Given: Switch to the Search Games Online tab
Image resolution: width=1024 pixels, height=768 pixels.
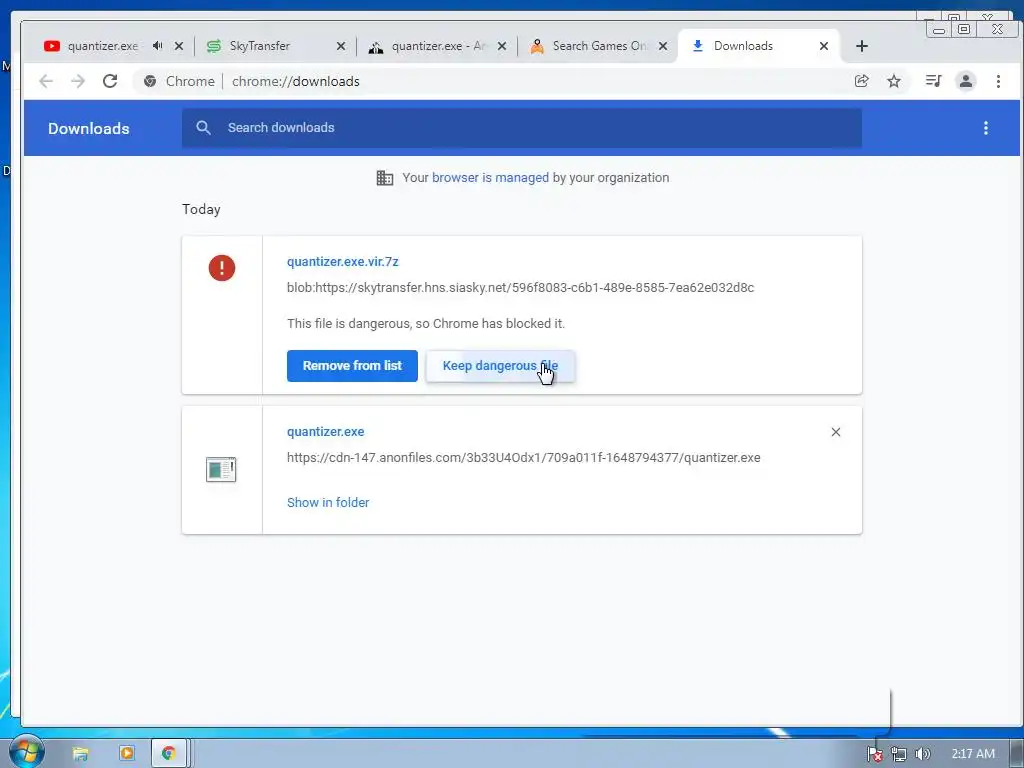Looking at the screenshot, I should tap(589, 46).
